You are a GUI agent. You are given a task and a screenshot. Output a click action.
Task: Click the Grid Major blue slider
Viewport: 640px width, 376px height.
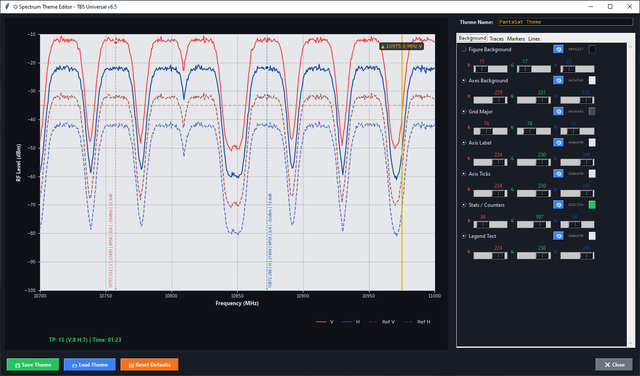click(x=577, y=131)
